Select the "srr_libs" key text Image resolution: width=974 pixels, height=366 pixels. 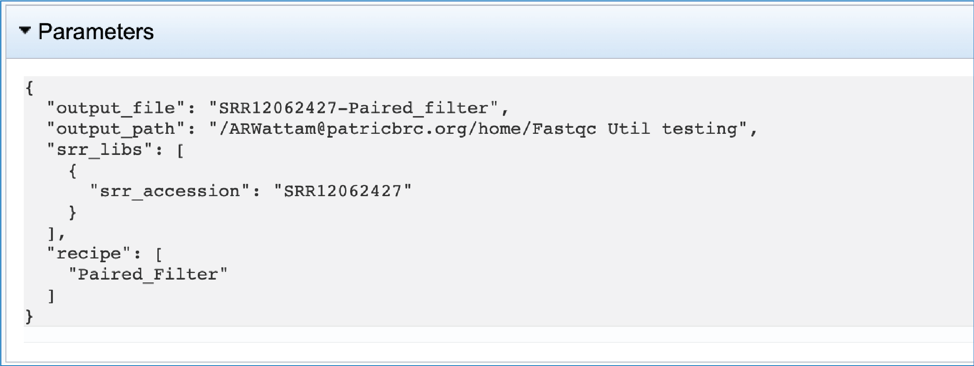[x=102, y=150]
